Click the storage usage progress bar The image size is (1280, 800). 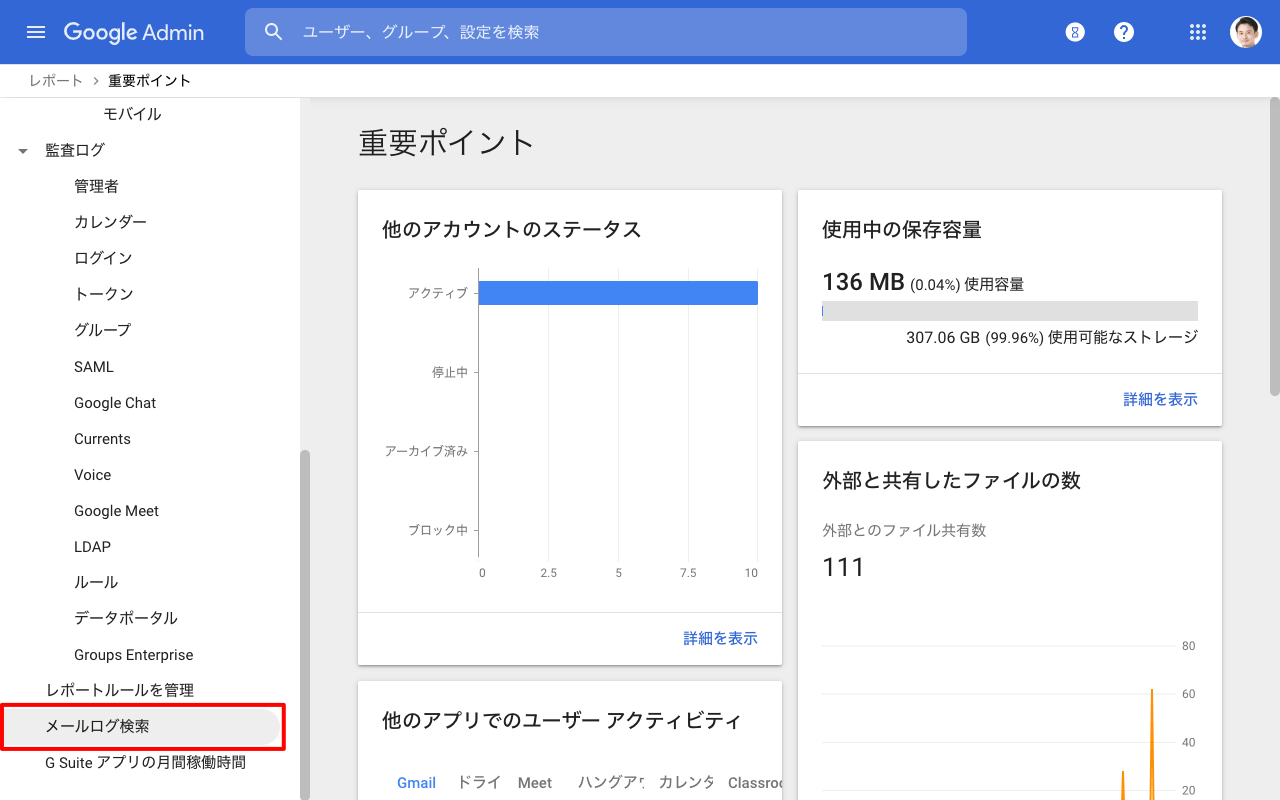1010,311
